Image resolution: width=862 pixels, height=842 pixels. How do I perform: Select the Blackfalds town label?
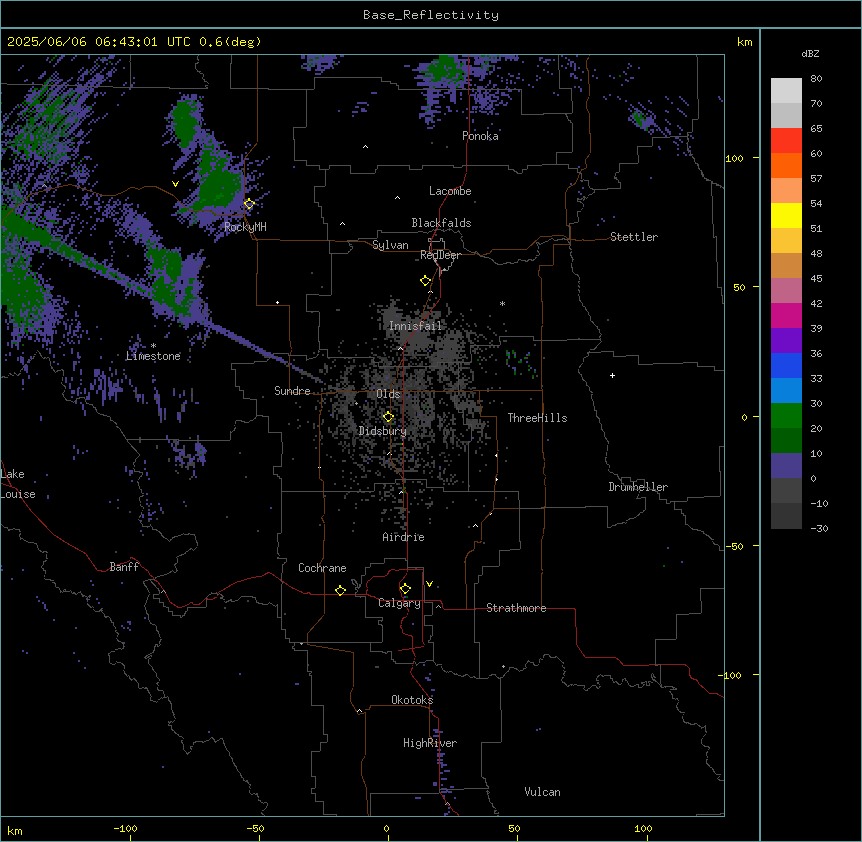coord(441,223)
